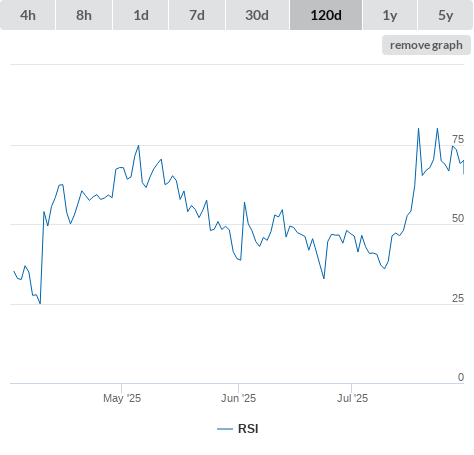Click the 50 value axis label

(x=458, y=218)
